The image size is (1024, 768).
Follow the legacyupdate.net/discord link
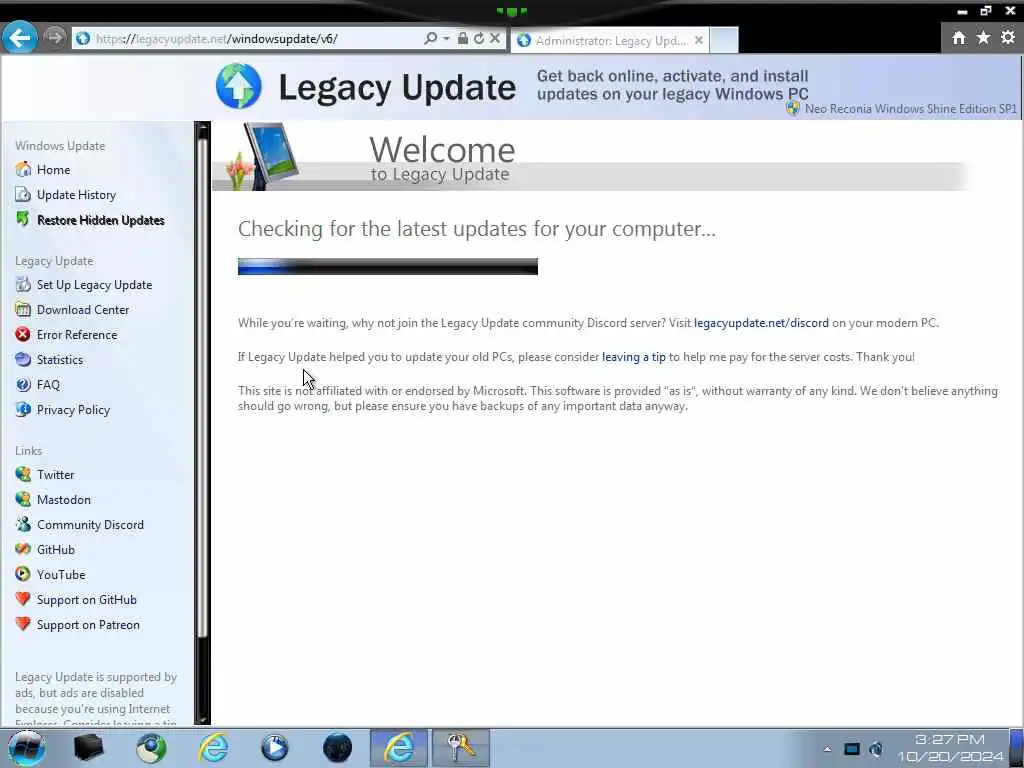coord(761,323)
